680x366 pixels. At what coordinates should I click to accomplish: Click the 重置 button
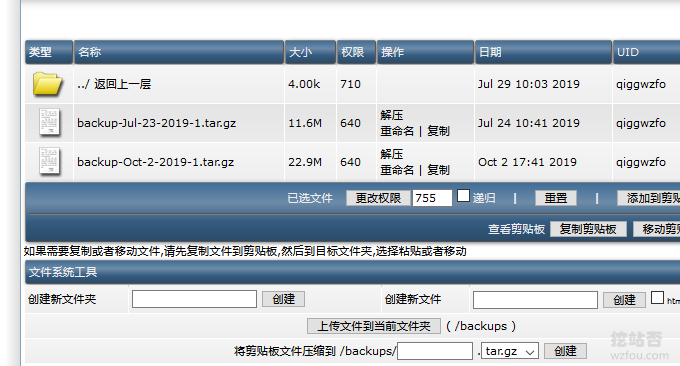556,198
